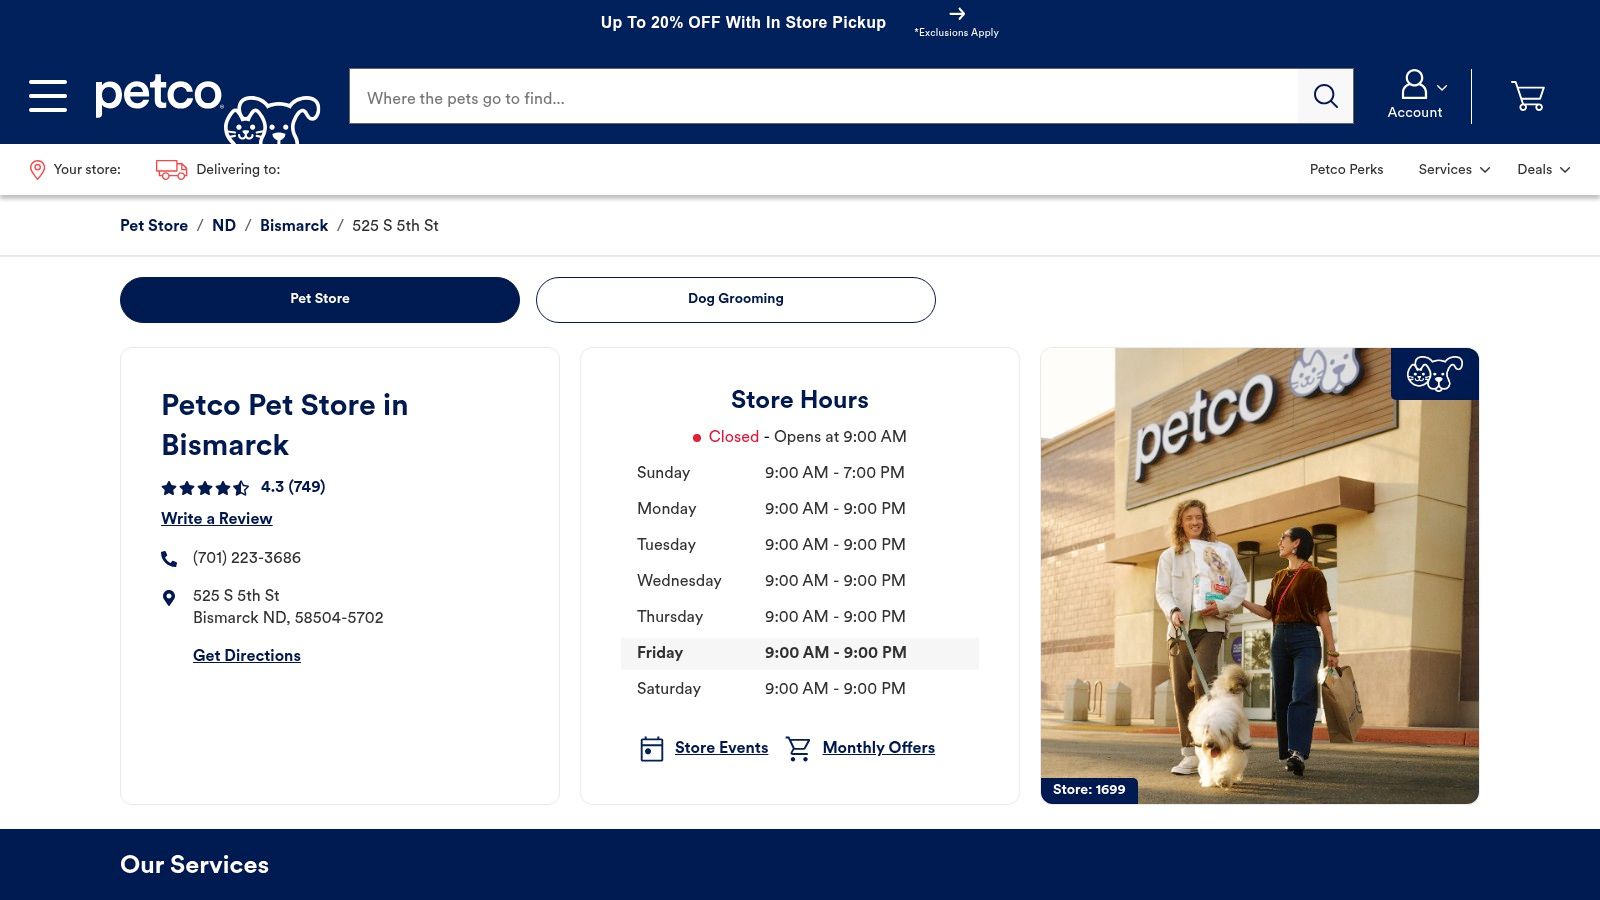The height and width of the screenshot is (900, 1600).
Task: Click the Store: 1699 label
Action: (x=1089, y=789)
